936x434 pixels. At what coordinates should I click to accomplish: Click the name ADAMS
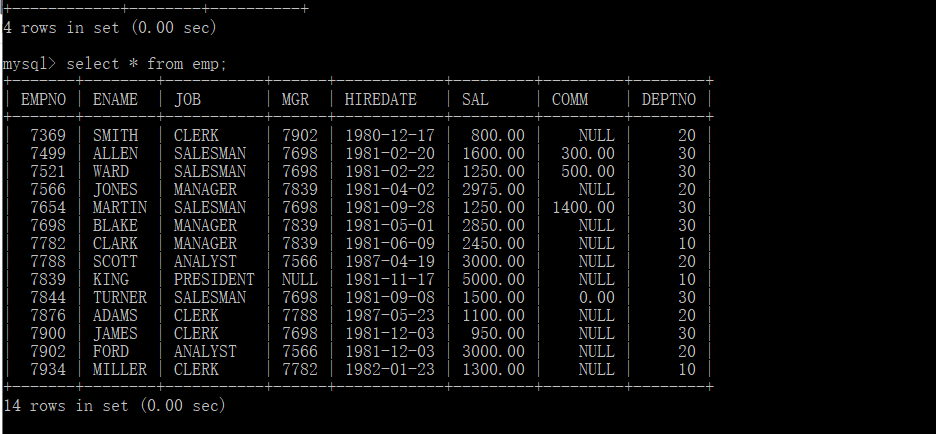pyautogui.click(x=115, y=315)
